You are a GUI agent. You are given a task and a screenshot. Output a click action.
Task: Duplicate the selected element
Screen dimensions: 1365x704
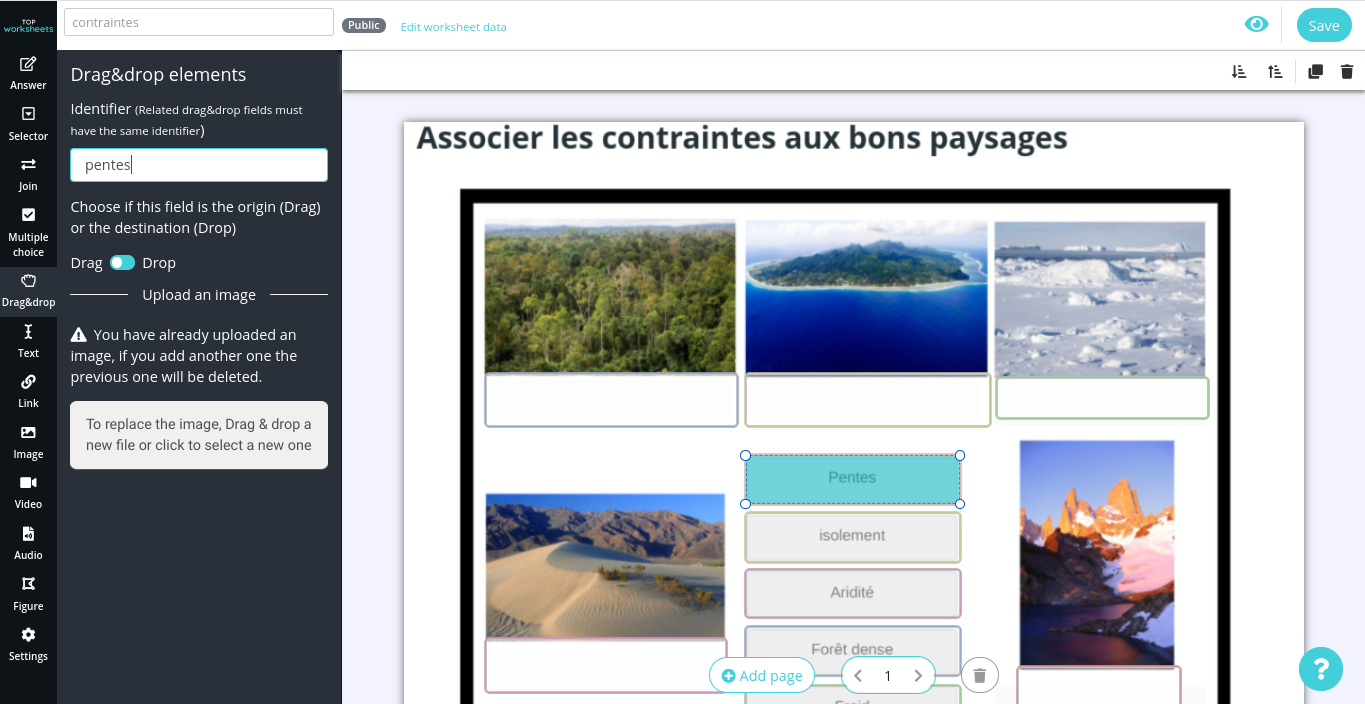[x=1316, y=71]
